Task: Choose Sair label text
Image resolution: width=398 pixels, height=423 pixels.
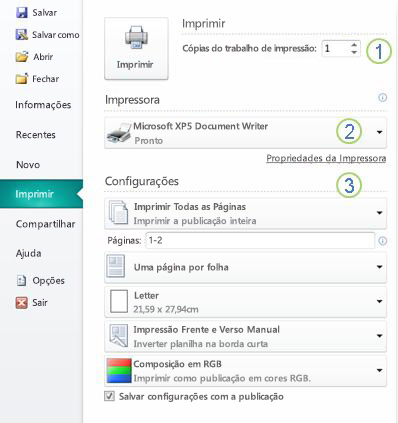Action: (x=40, y=302)
